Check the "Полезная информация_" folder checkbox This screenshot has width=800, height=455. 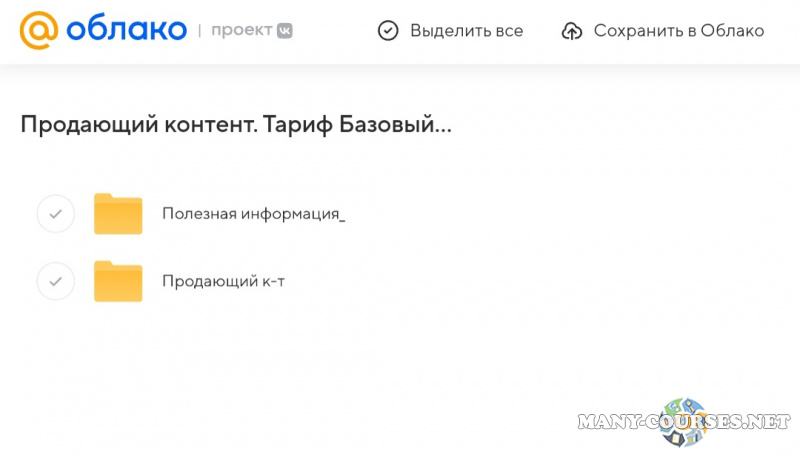click(56, 213)
